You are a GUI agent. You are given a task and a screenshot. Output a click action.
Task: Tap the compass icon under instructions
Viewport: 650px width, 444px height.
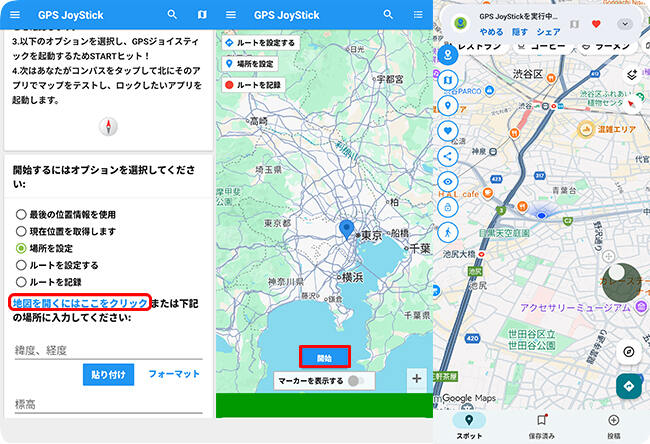pos(108,126)
